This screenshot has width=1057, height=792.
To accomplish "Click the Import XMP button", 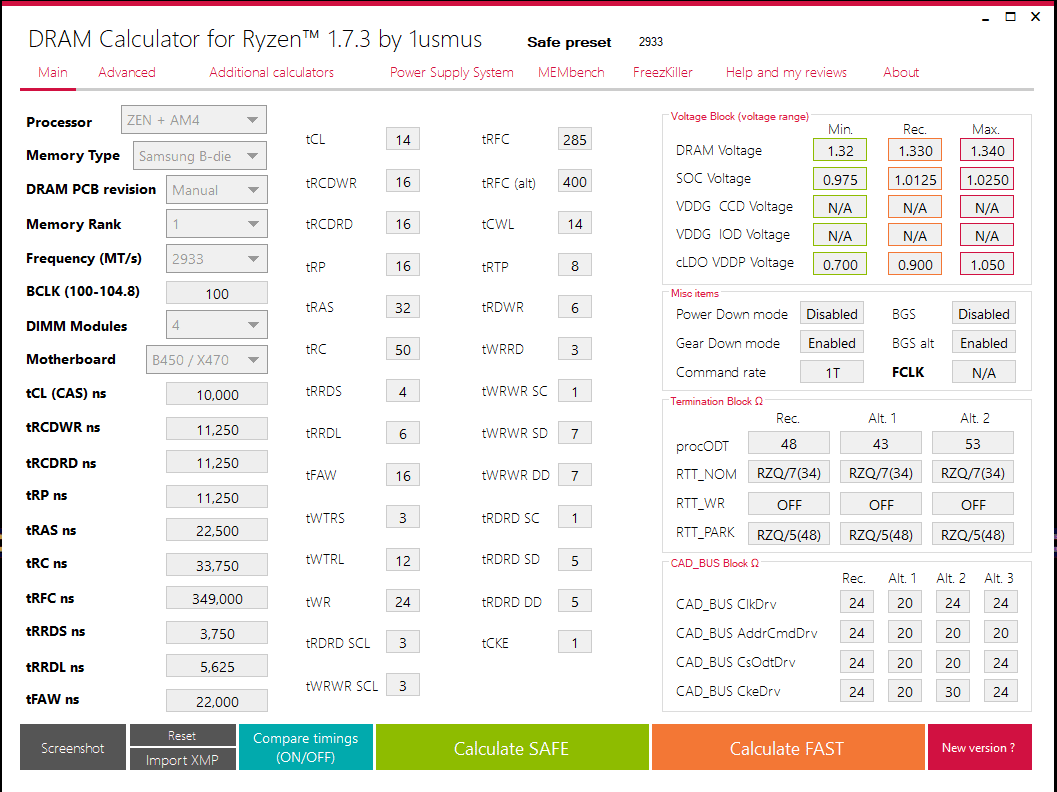I will (183, 760).
